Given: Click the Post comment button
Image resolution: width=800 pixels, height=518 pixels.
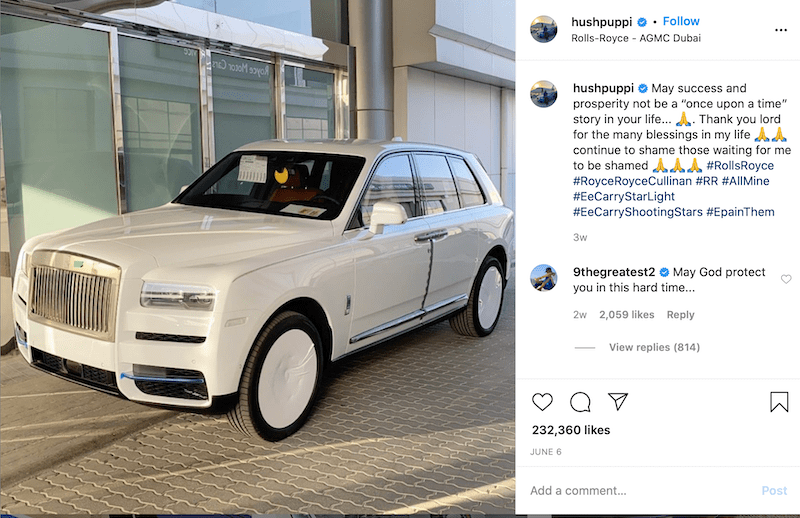Looking at the screenshot, I should (774, 490).
